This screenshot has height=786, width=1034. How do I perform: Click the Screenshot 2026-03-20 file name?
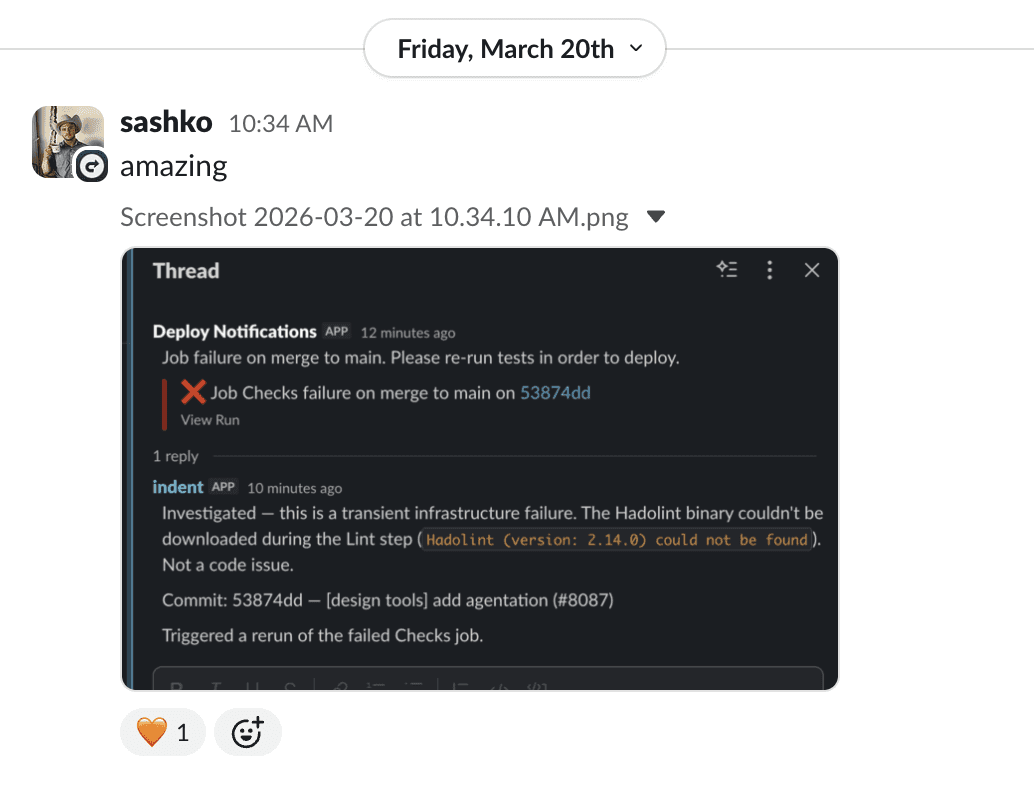click(x=374, y=217)
